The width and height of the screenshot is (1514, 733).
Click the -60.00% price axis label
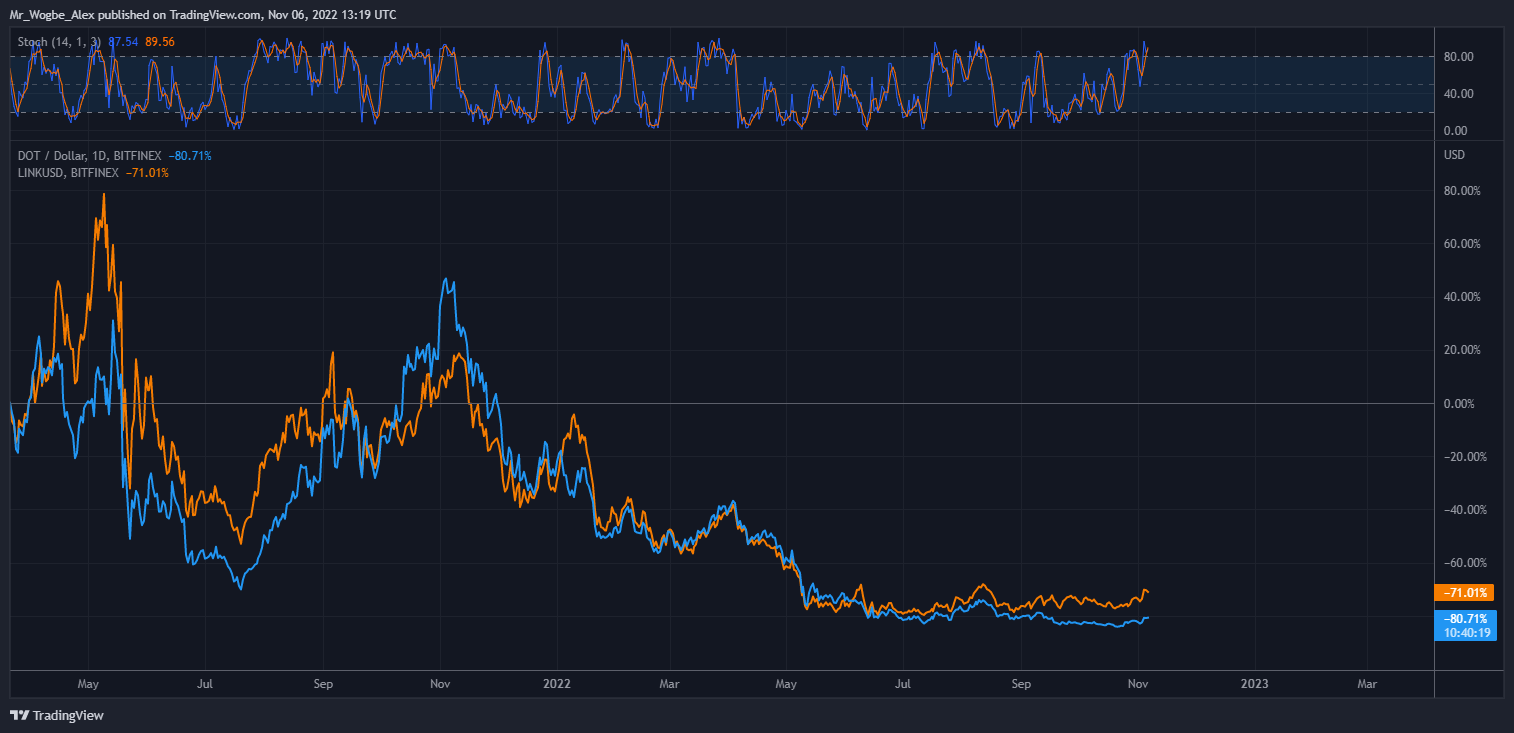click(1464, 563)
